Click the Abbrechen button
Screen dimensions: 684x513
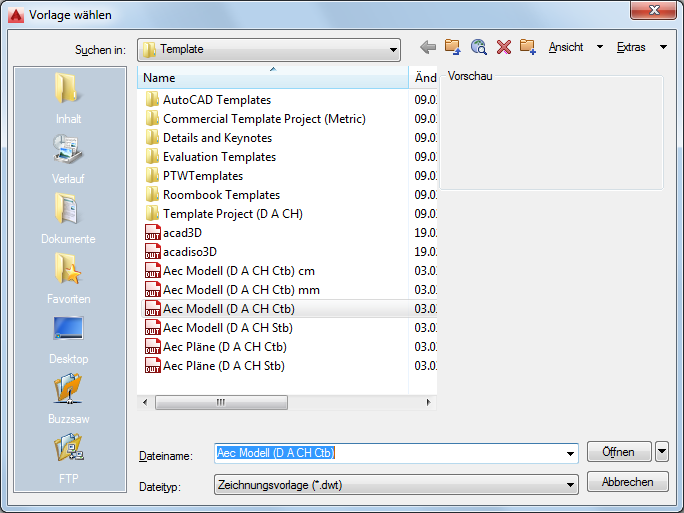pos(627,482)
